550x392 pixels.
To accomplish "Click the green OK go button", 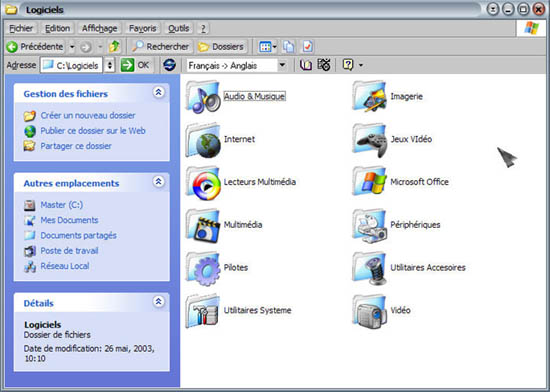I will click(x=136, y=65).
